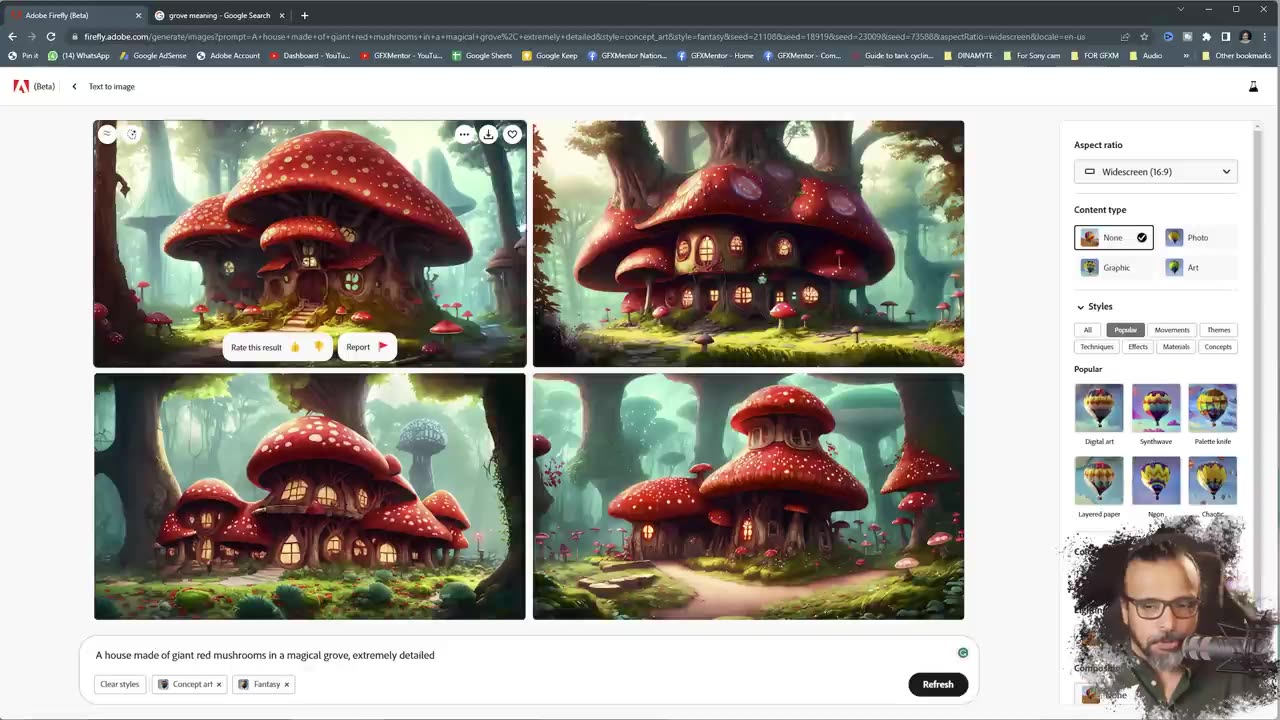
Task: Open the beaker icon in the Firefly header
Action: [1252, 87]
